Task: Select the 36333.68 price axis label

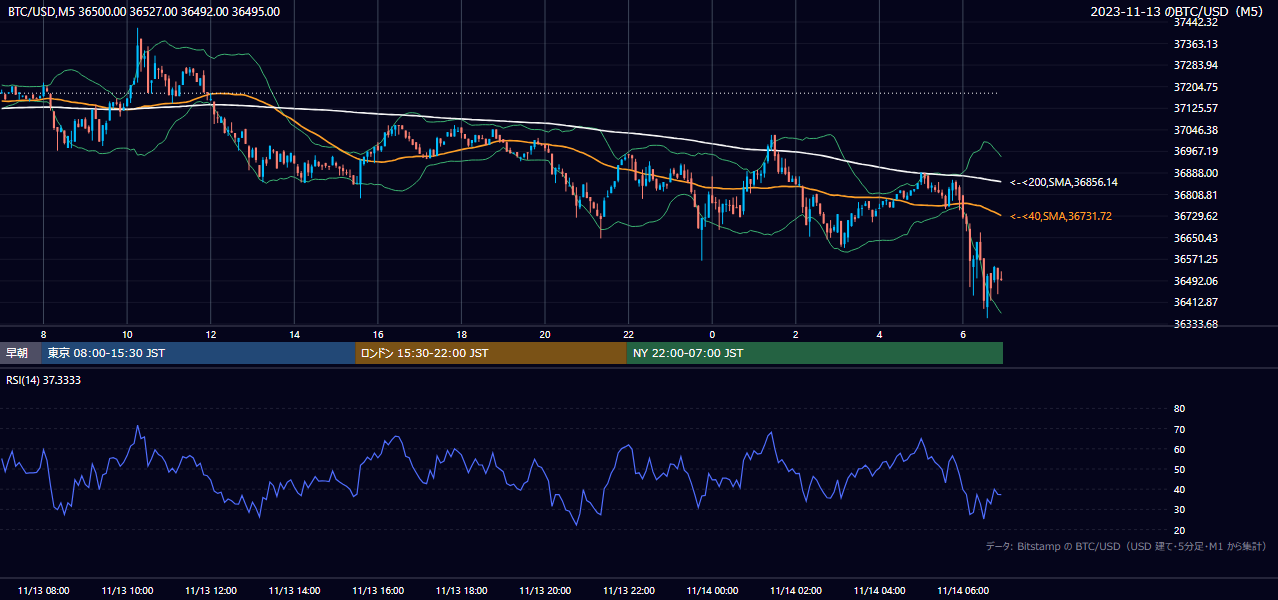Action: (1195, 324)
